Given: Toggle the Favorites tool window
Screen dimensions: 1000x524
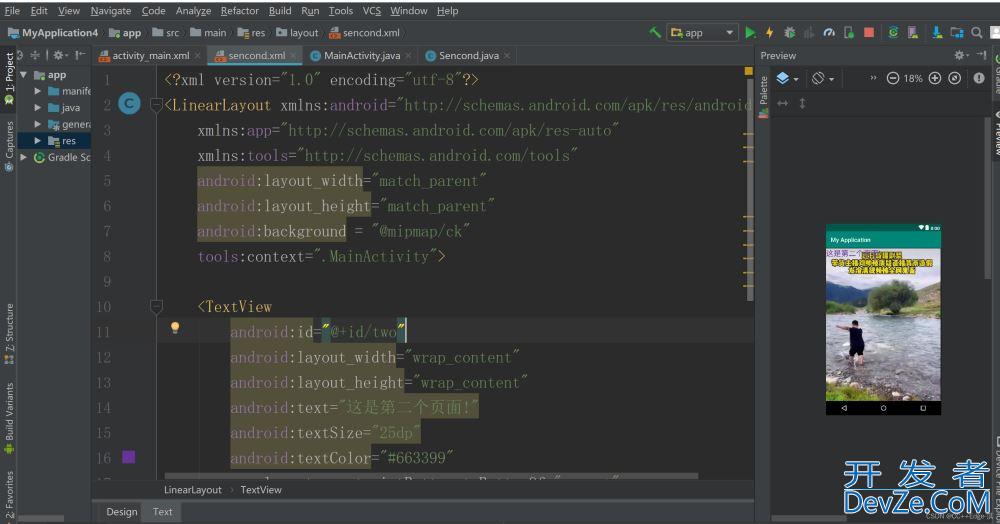Looking at the screenshot, I should coord(9,495).
